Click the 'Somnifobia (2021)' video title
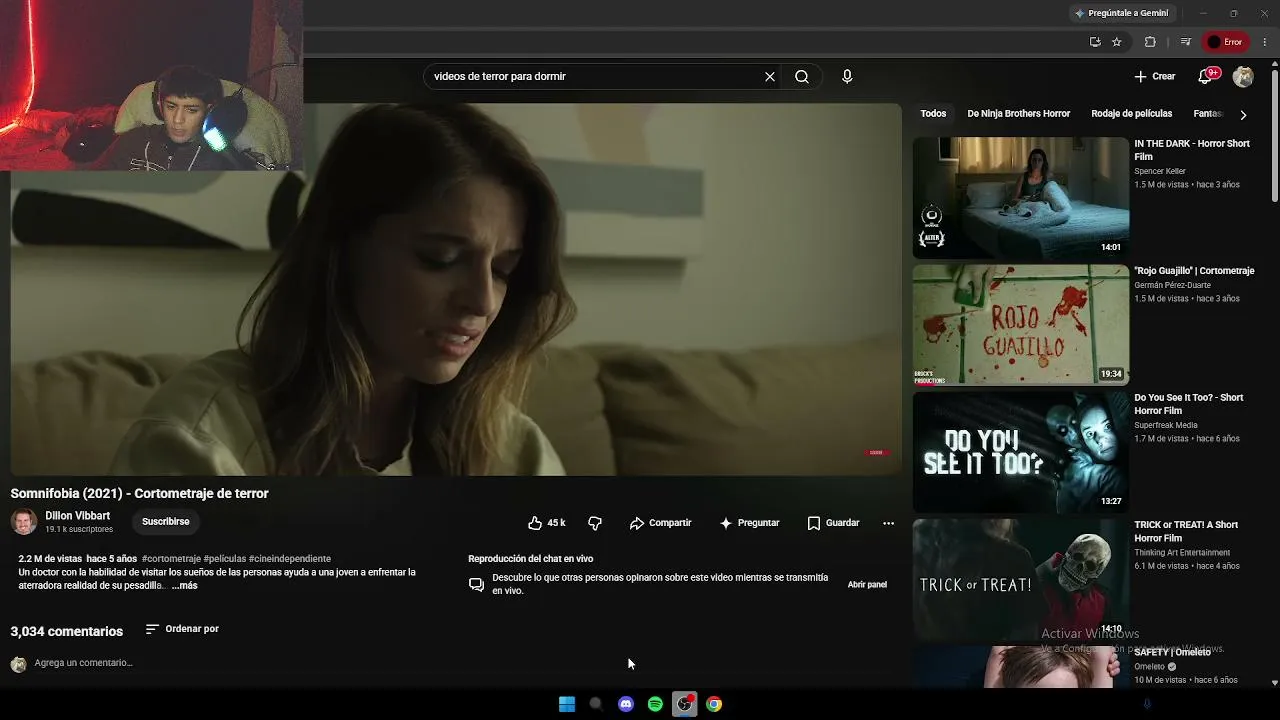 coord(139,493)
